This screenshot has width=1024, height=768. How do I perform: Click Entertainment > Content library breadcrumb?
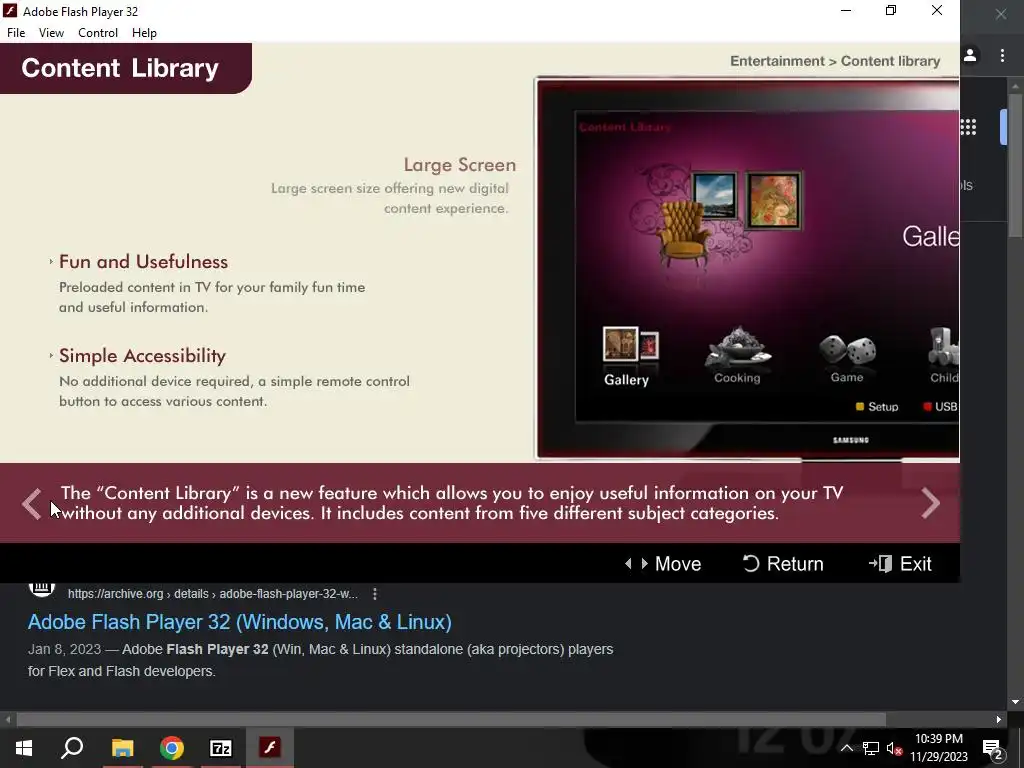point(835,61)
